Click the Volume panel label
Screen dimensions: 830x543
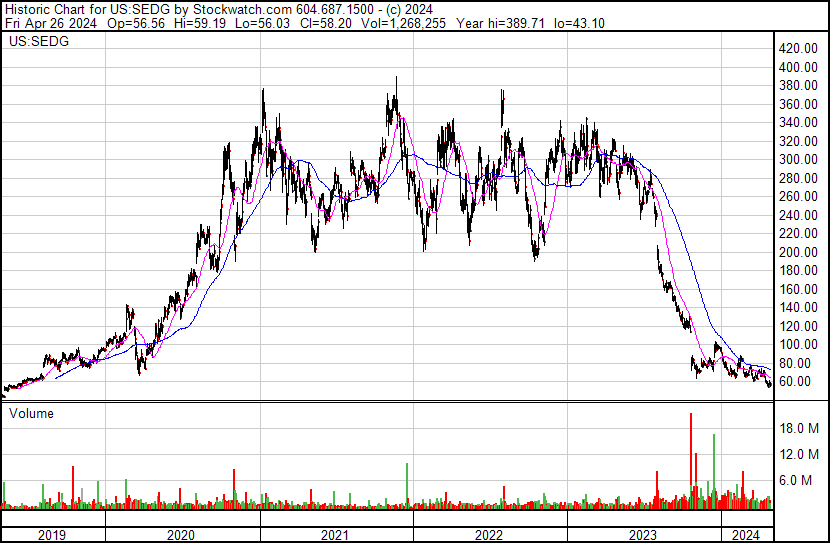click(x=30, y=413)
